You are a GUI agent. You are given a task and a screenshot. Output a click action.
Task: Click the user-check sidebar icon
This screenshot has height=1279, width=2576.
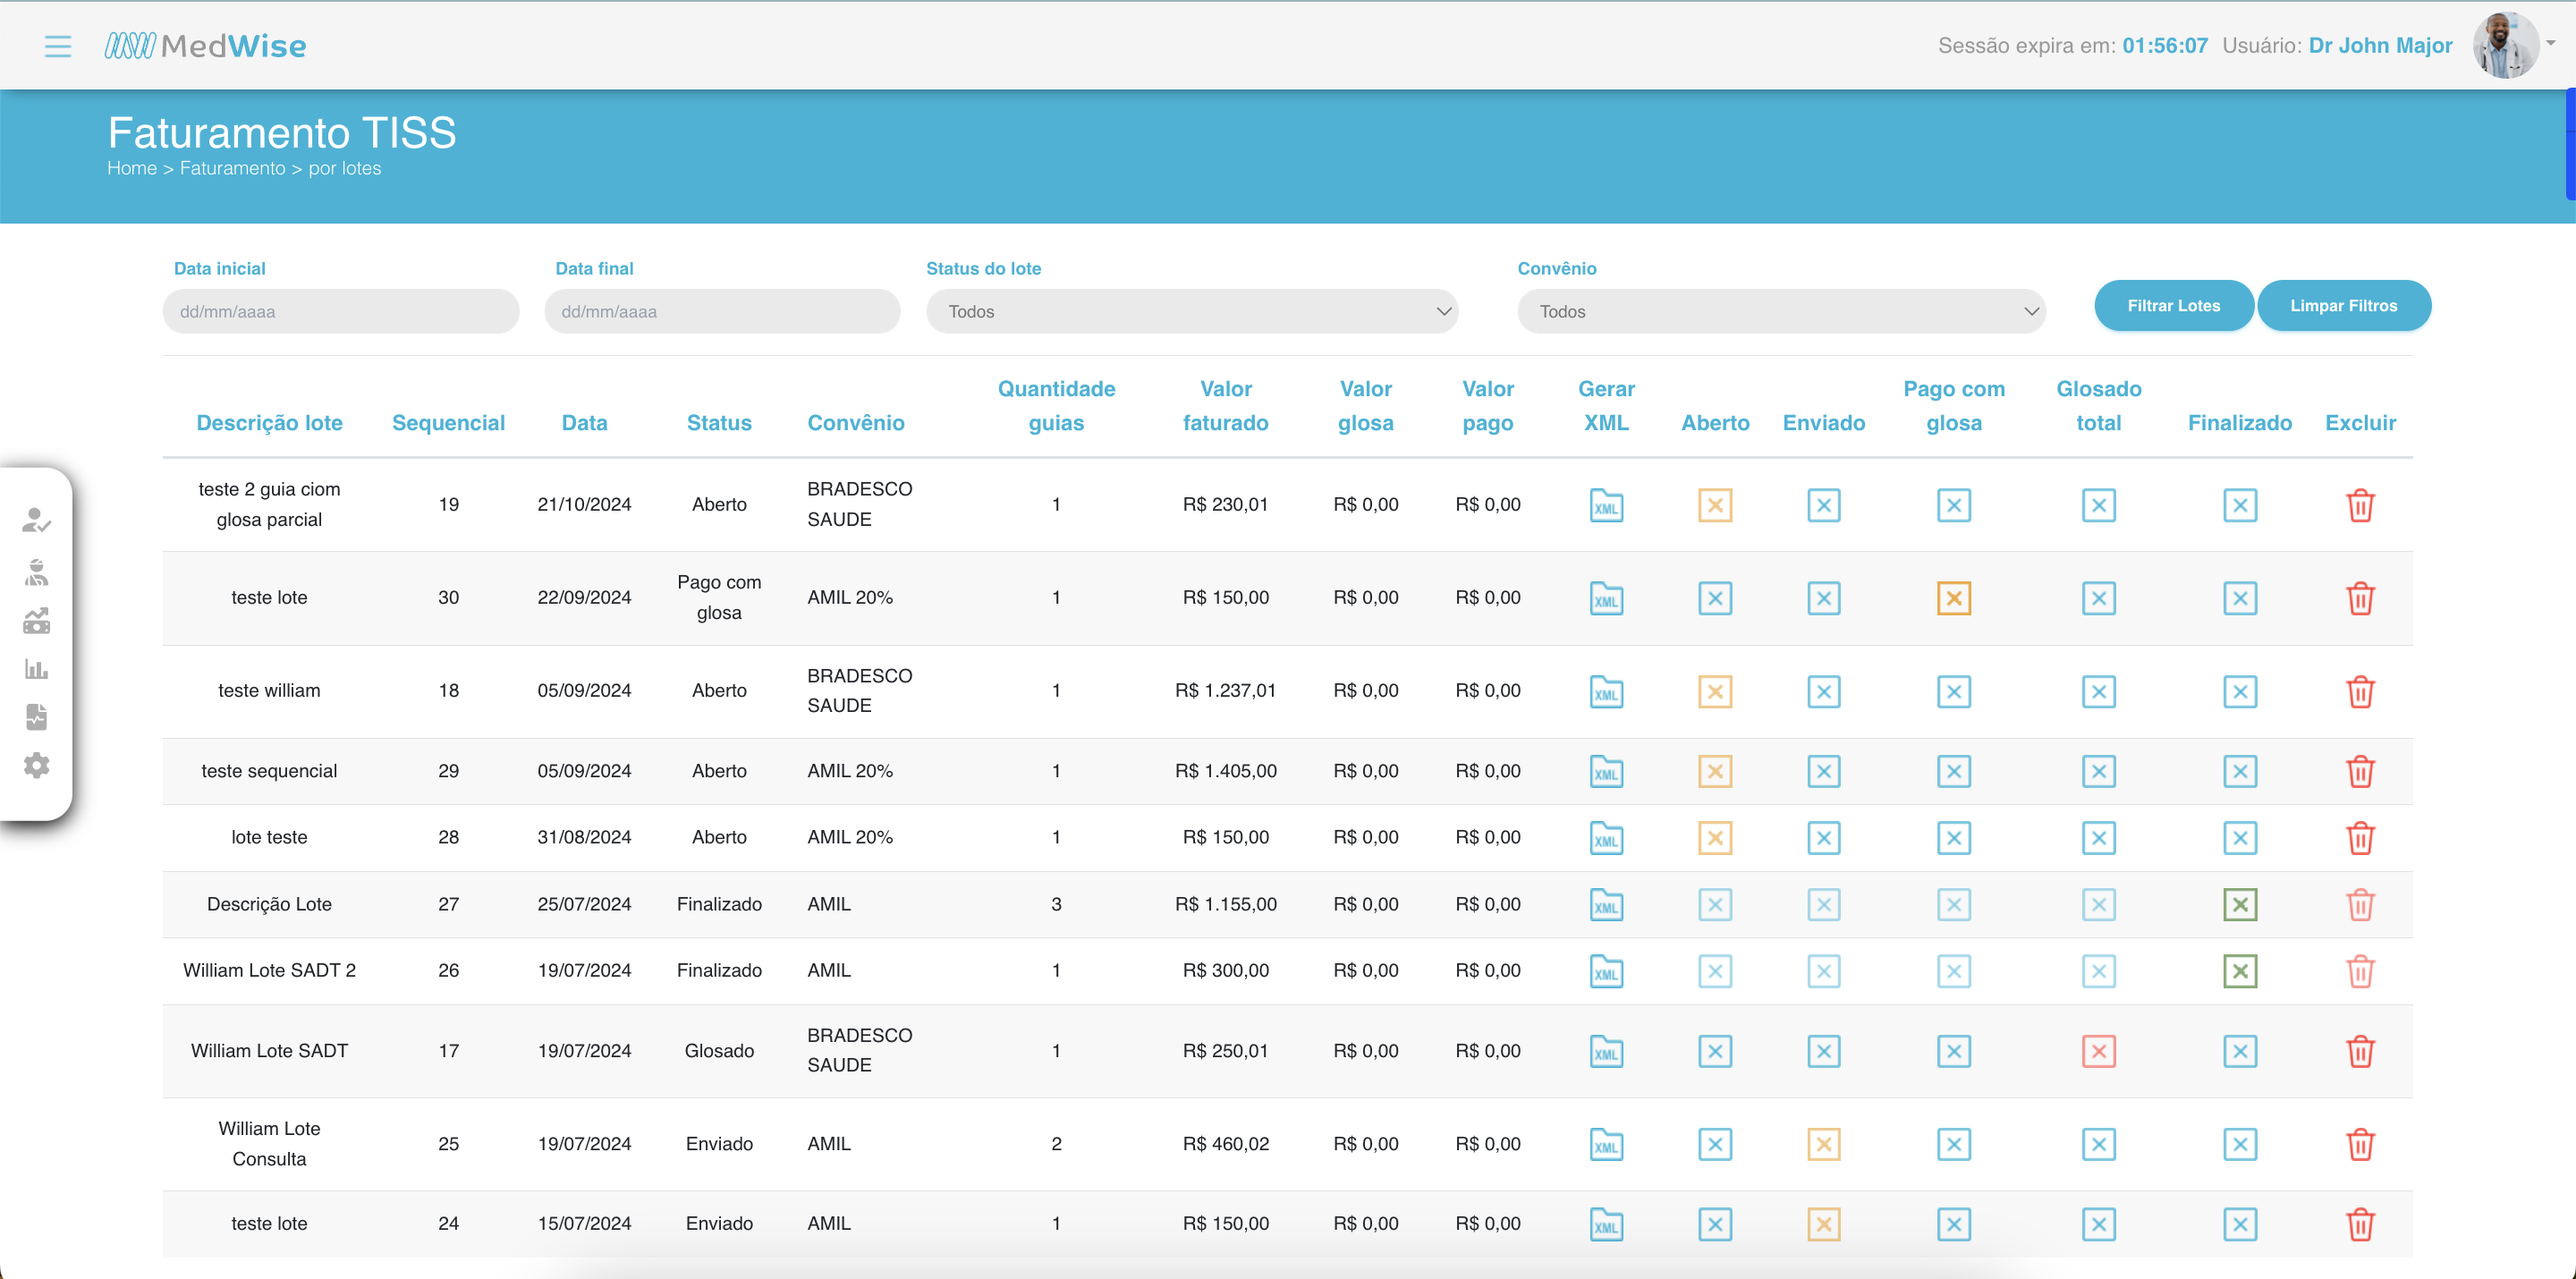pyautogui.click(x=37, y=520)
